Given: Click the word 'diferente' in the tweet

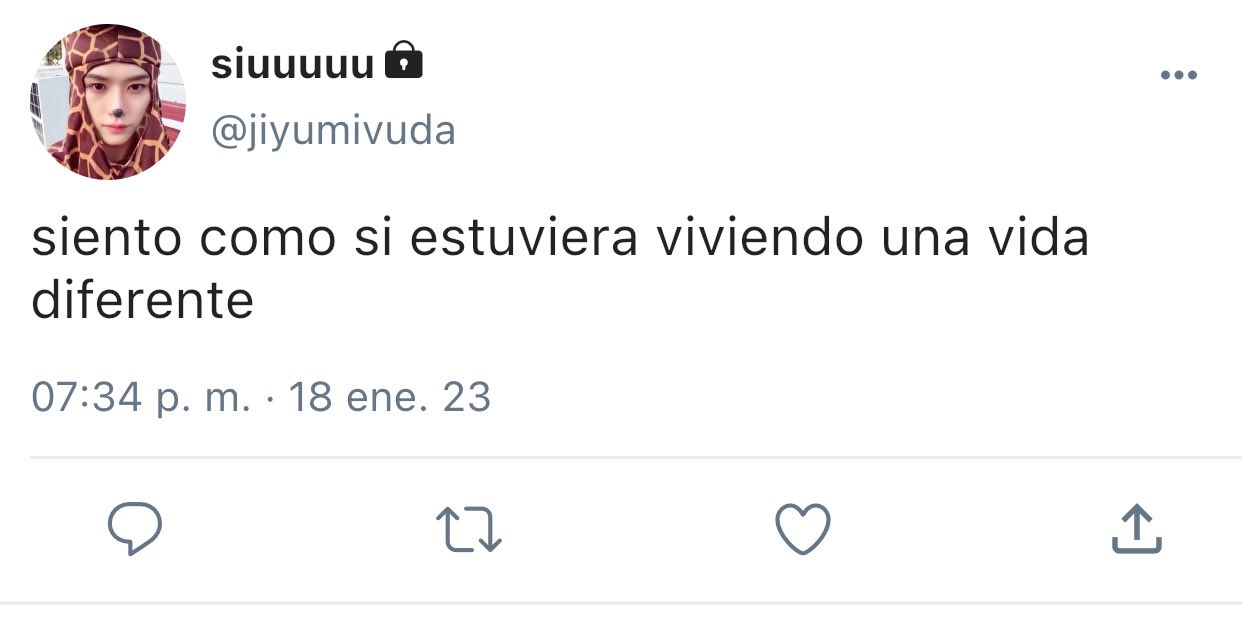Looking at the screenshot, I should 142,300.
